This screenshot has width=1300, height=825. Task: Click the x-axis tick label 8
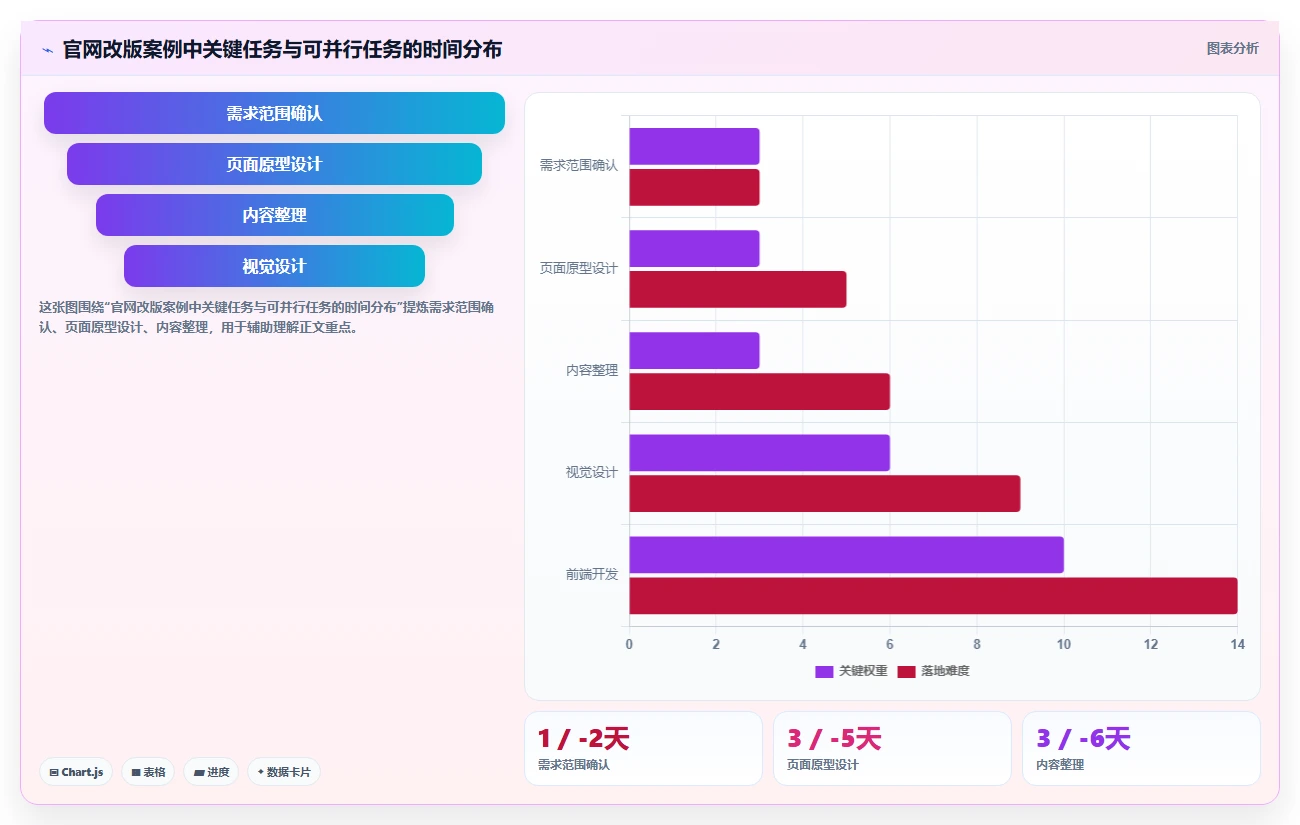point(977,645)
